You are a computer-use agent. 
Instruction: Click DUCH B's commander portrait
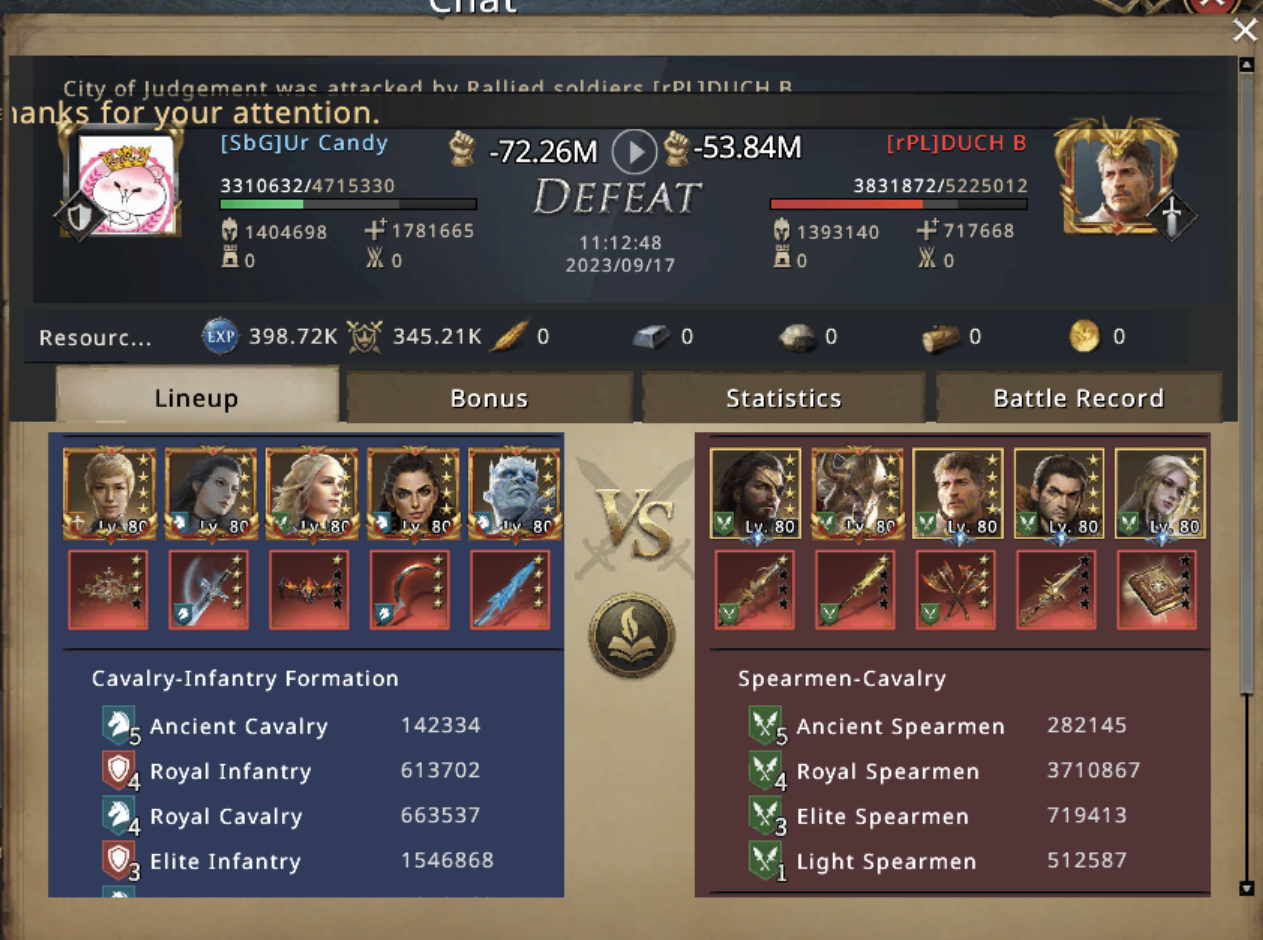pyautogui.click(x=1117, y=178)
